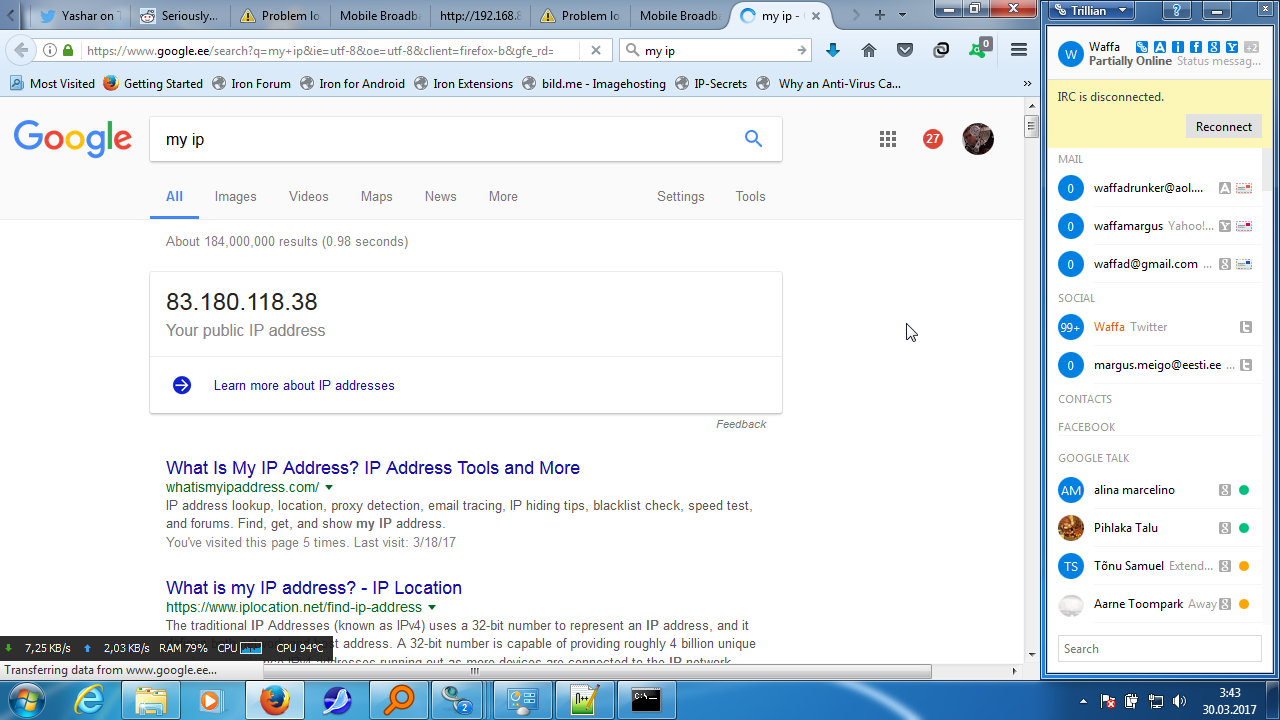Click the Facebook service icon in Trillian header
The image size is (1280, 720).
(x=1196, y=47)
